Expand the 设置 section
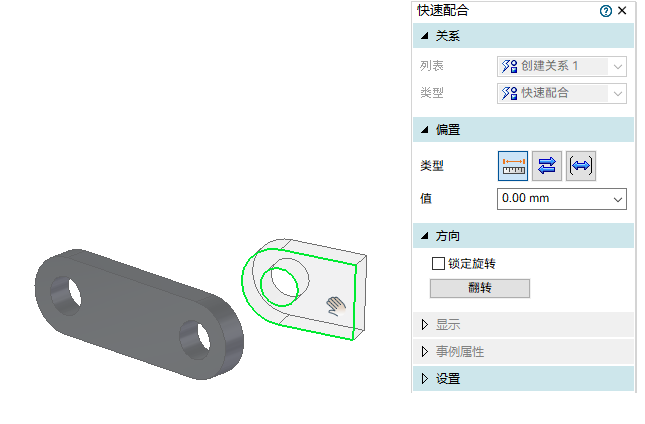 tap(425, 378)
